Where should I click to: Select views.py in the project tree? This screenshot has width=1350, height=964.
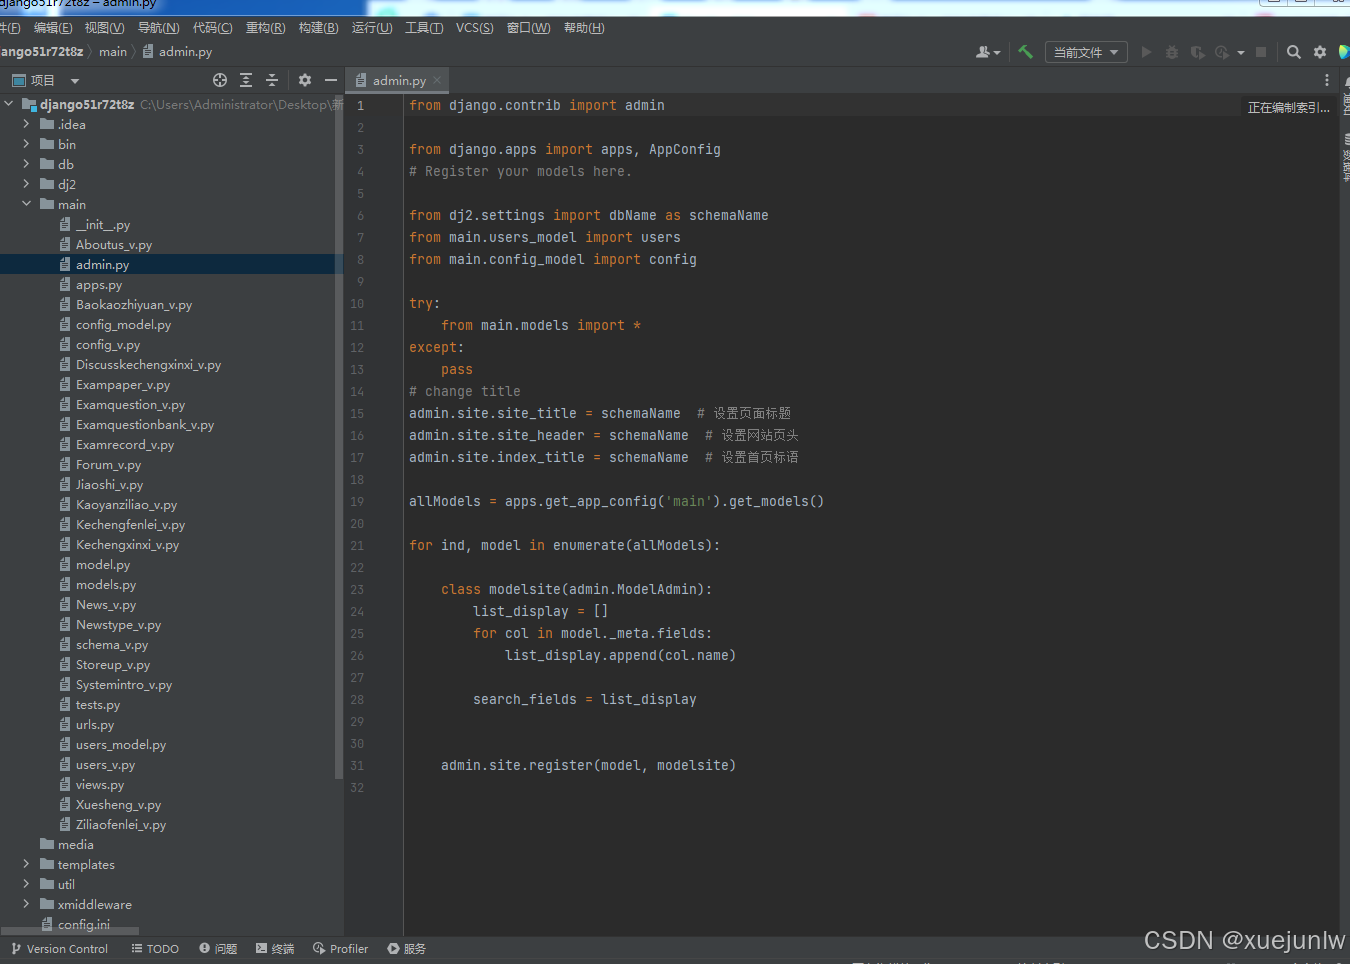[100, 785]
